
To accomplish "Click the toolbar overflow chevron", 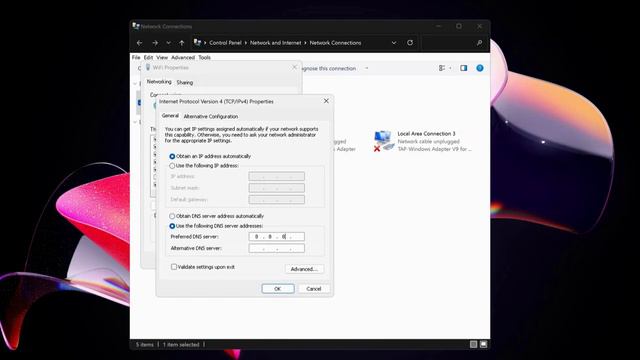I will [x=367, y=68].
